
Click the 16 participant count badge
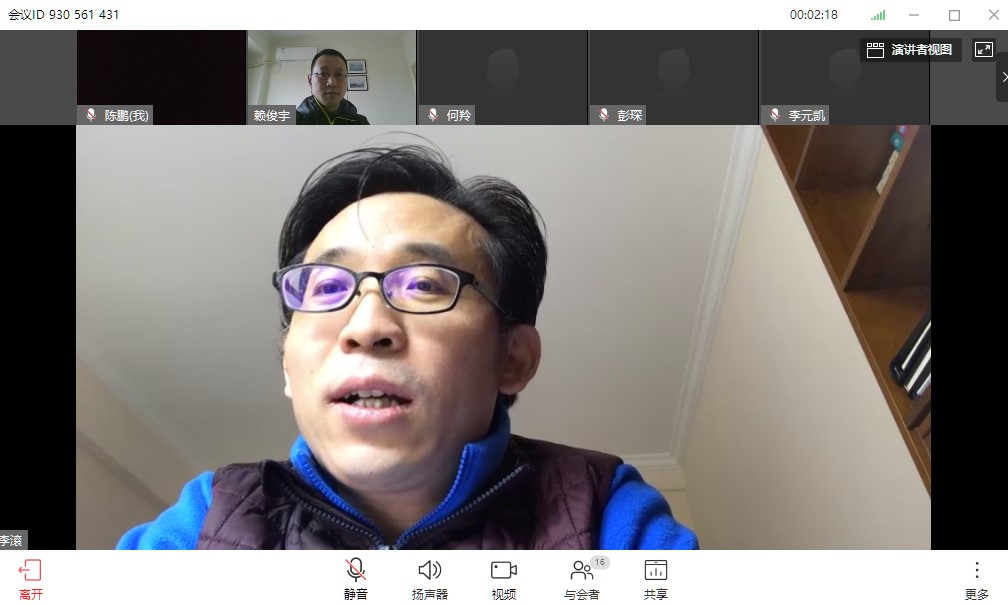pos(600,562)
